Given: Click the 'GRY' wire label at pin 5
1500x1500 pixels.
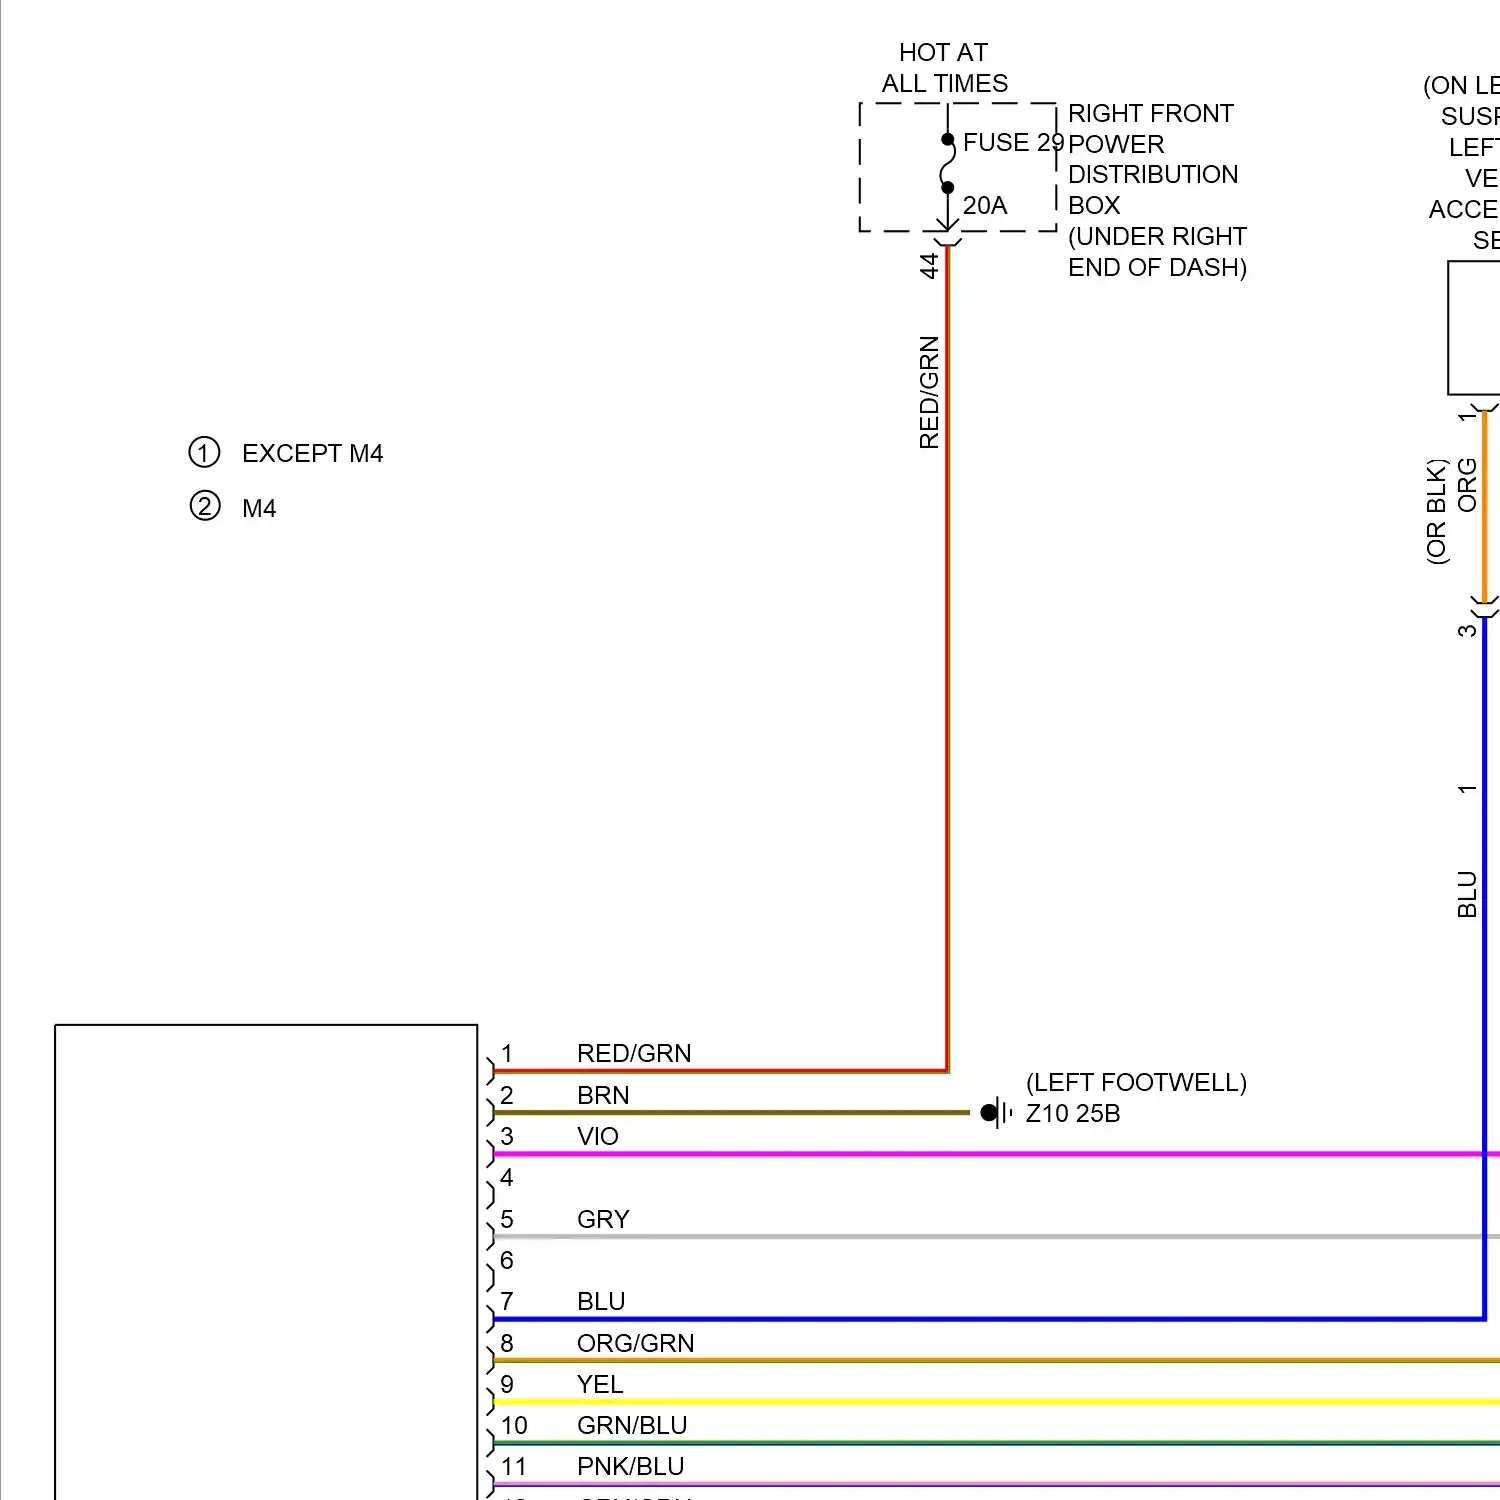Looking at the screenshot, I should coord(603,1220).
